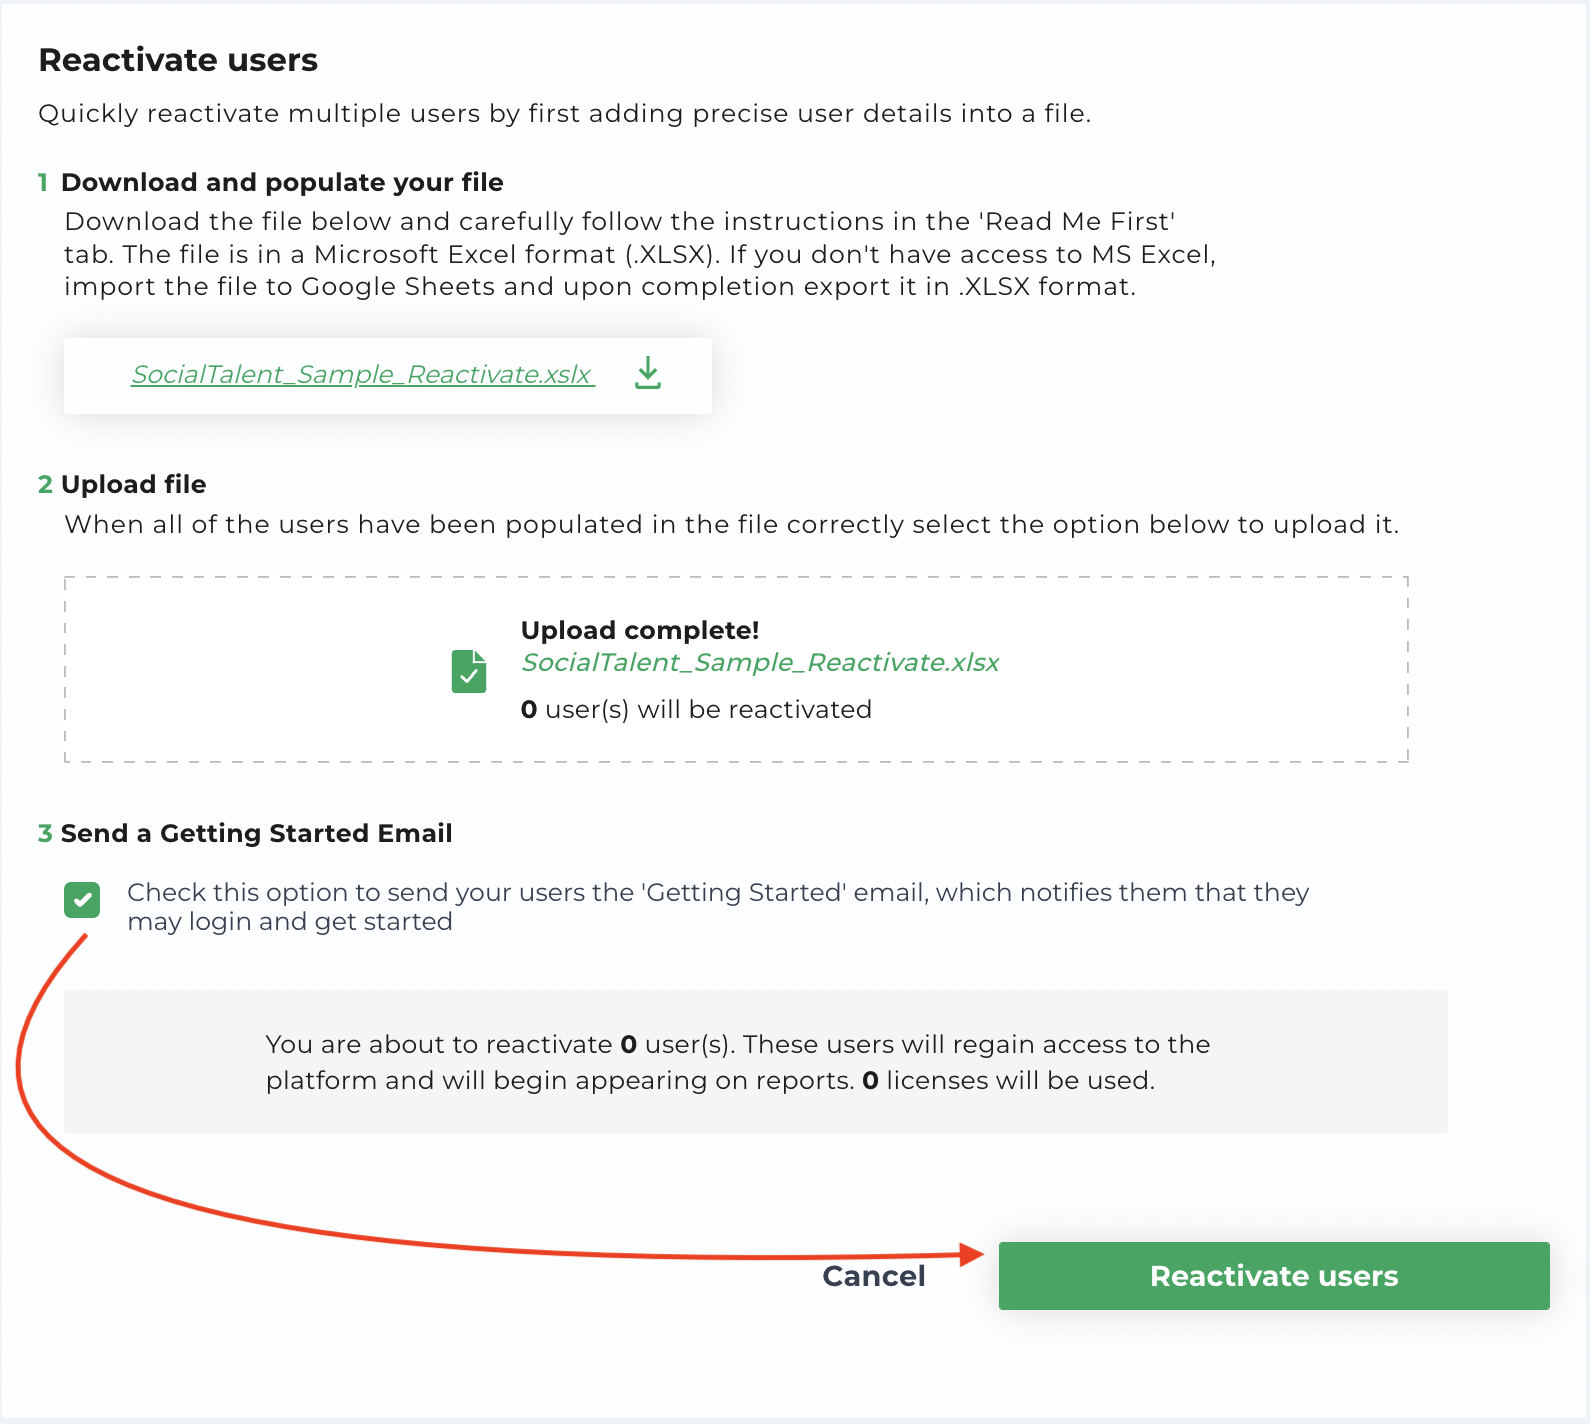The width and height of the screenshot is (1590, 1424).
Task: Open uploaded SocialTalent_Sample_Reactivate.xlsx file name
Action: pos(760,662)
